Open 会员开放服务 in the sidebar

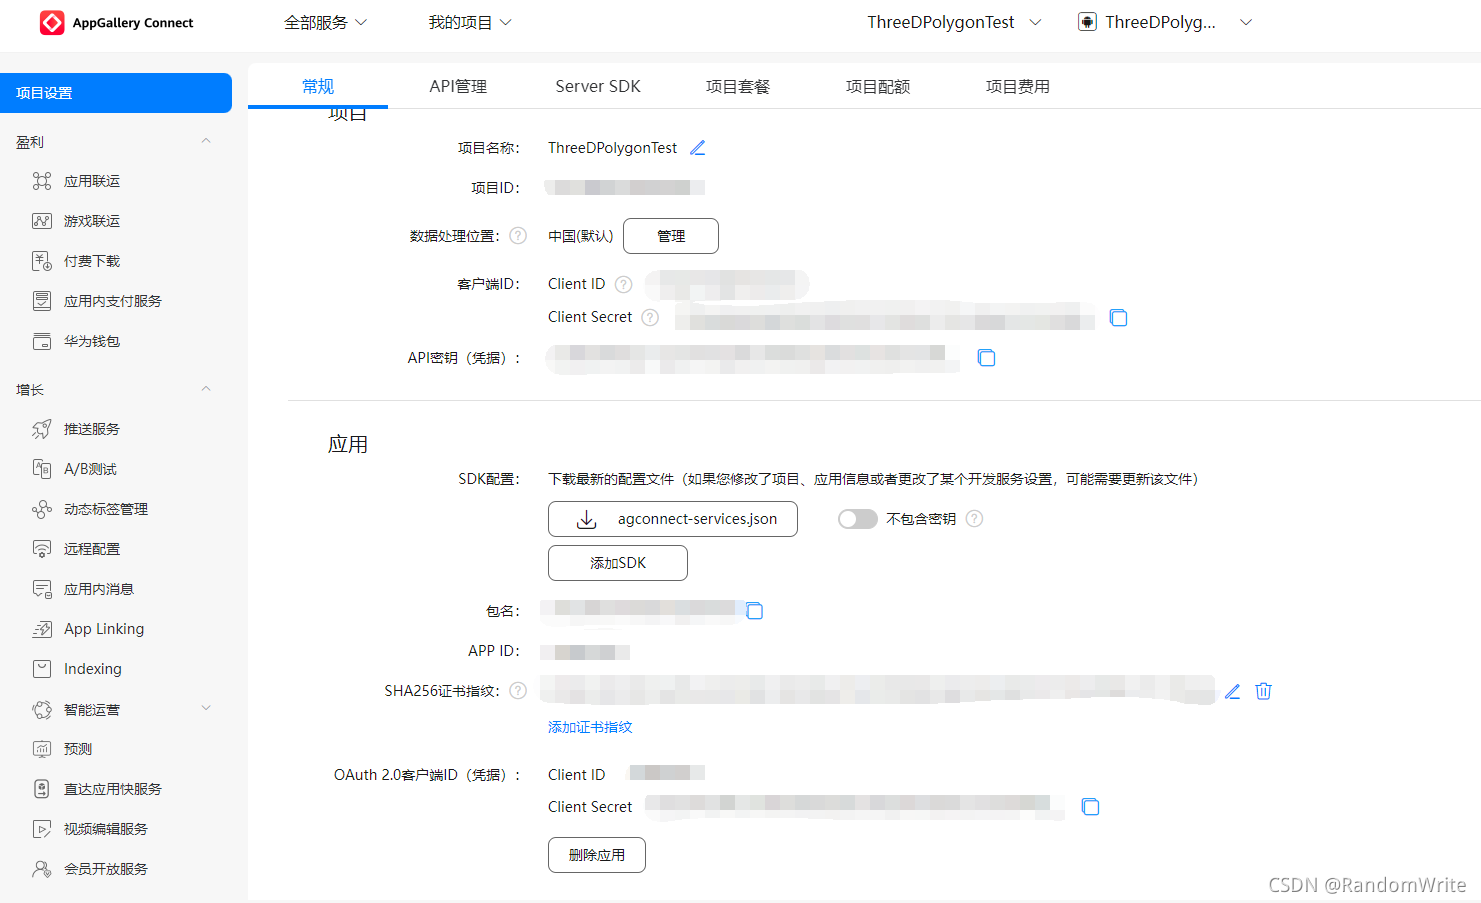pos(105,869)
